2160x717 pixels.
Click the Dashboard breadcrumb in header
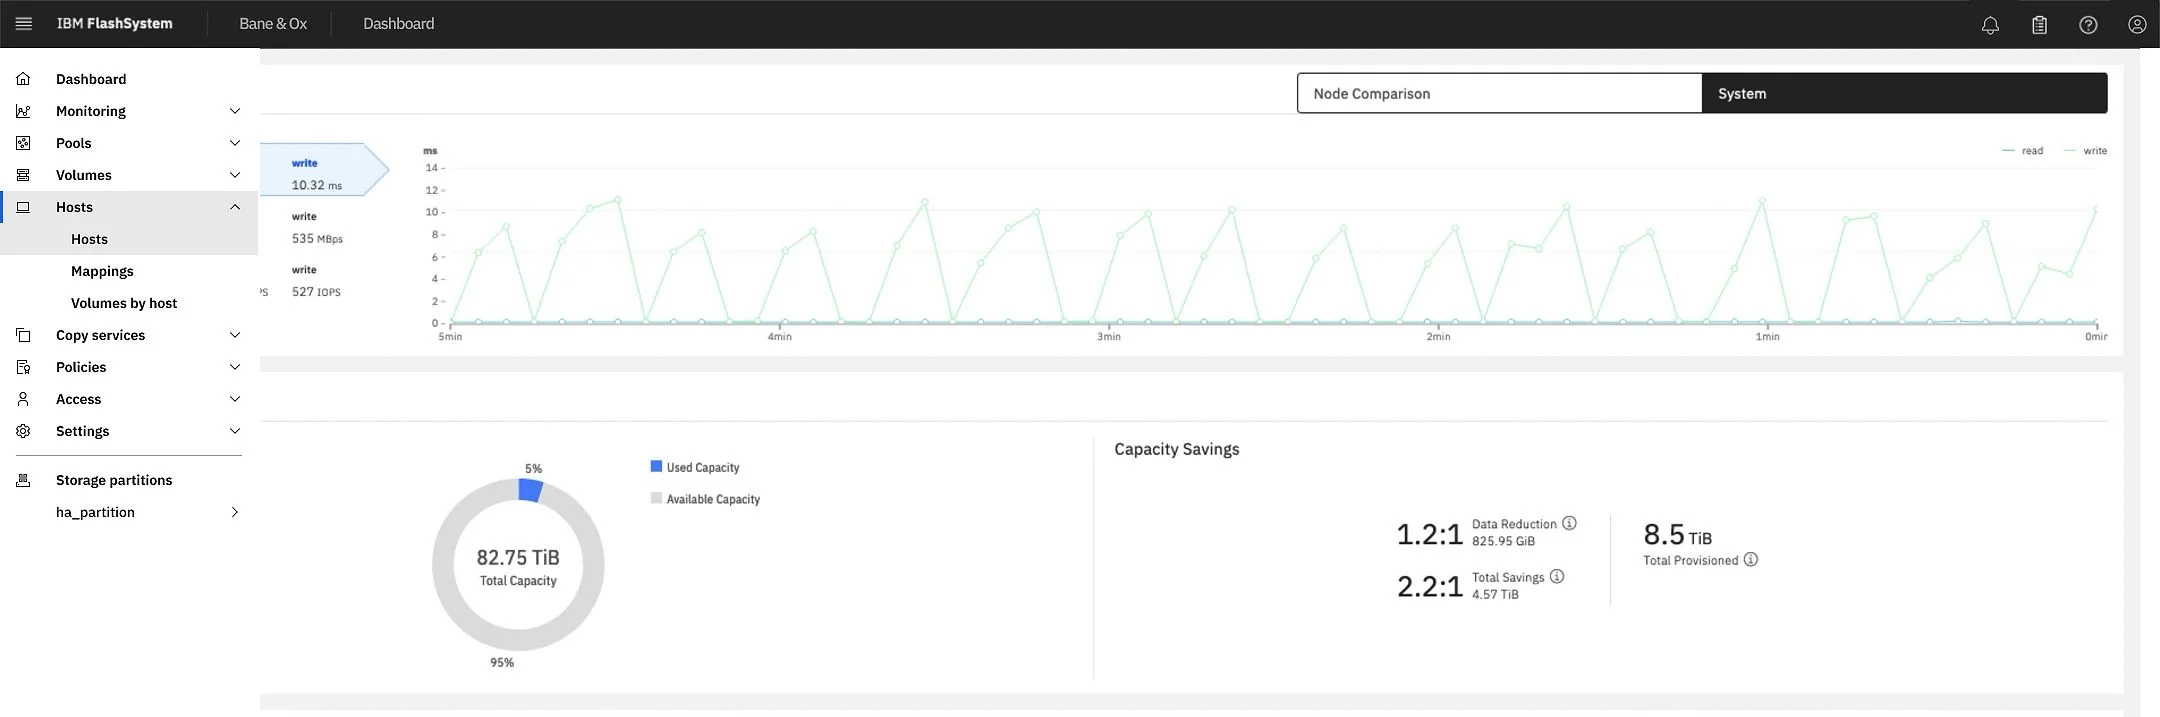click(398, 24)
